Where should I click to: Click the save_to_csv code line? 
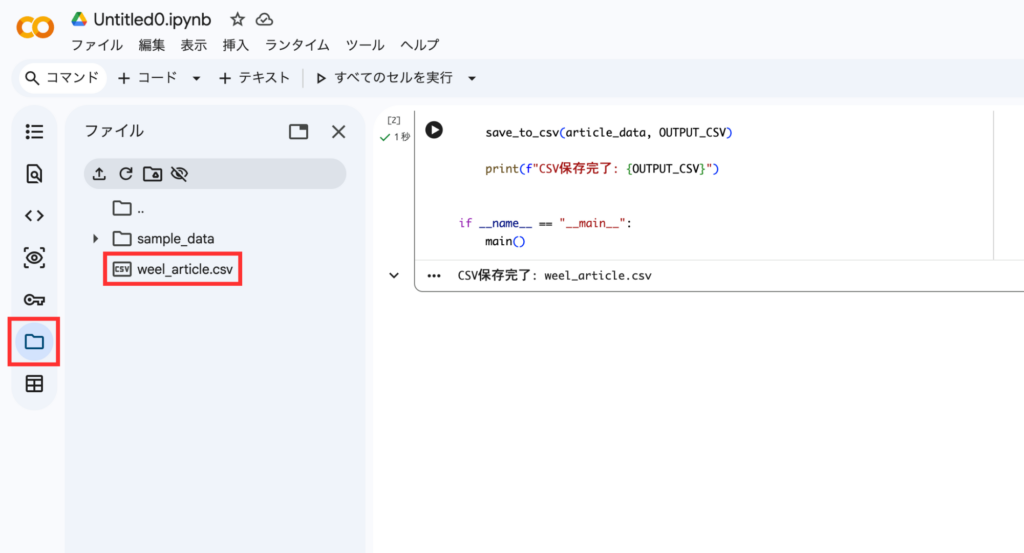click(609, 133)
